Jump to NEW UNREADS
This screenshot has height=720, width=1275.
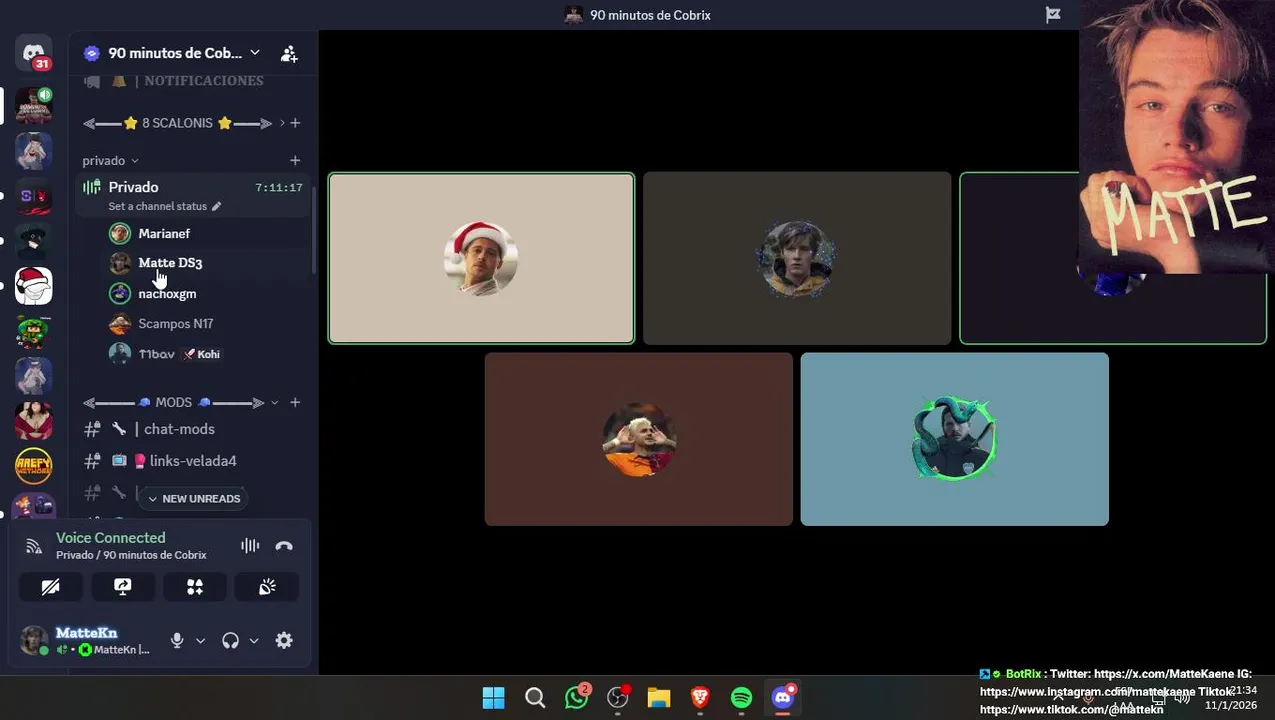coord(193,498)
